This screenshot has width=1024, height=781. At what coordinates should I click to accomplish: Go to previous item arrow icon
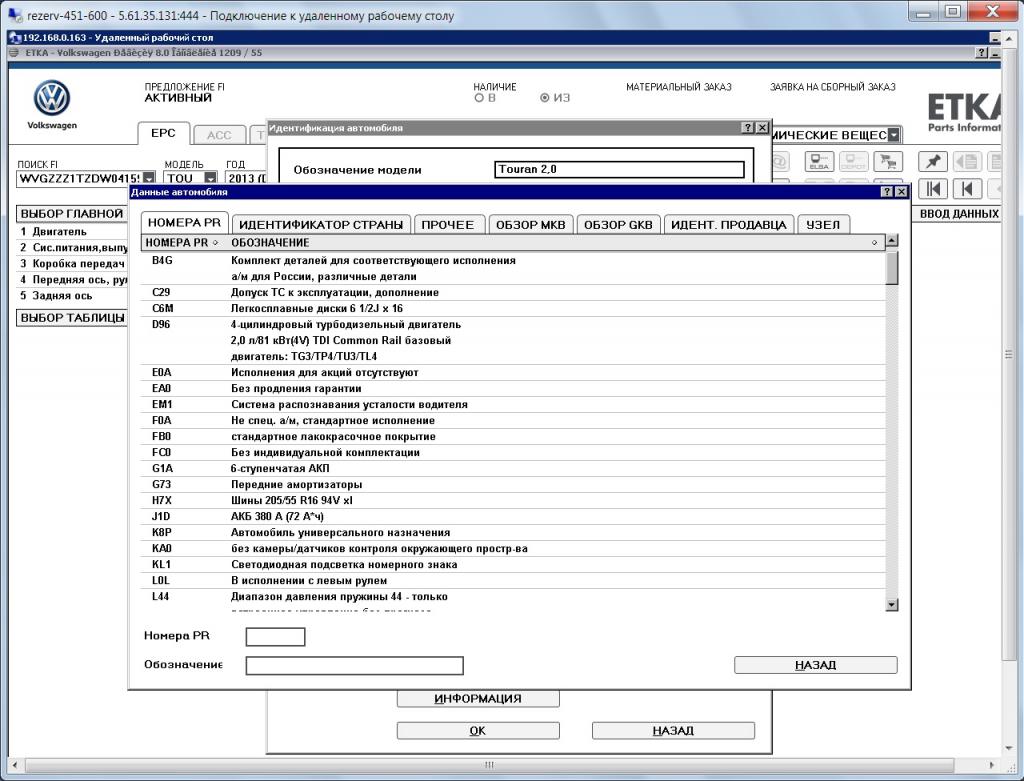pos(967,189)
